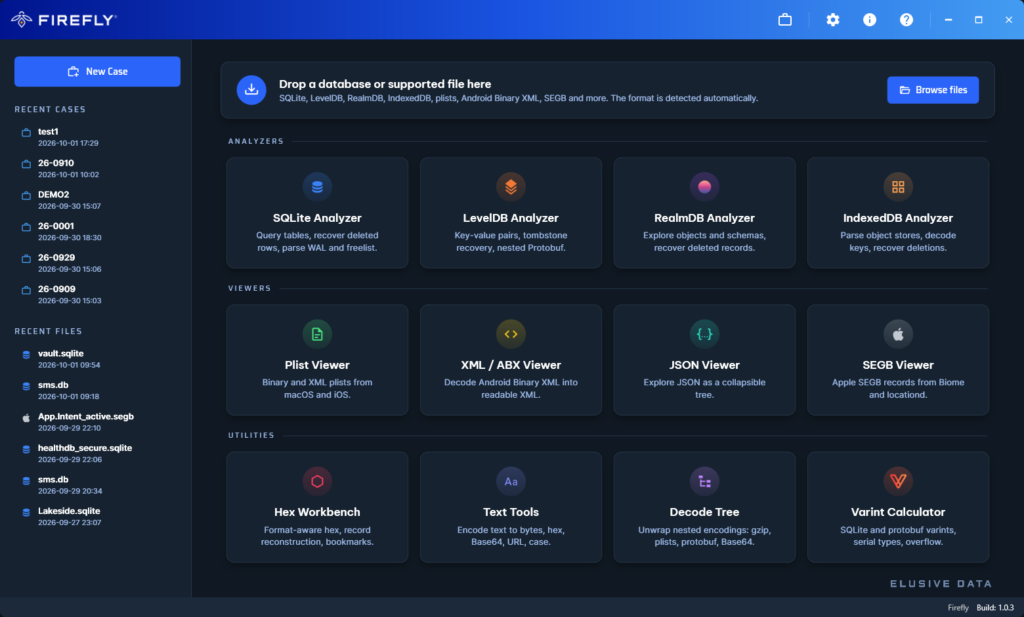
Task: Click the database icon beside Lakeside.sqlite
Action: click(x=26, y=513)
